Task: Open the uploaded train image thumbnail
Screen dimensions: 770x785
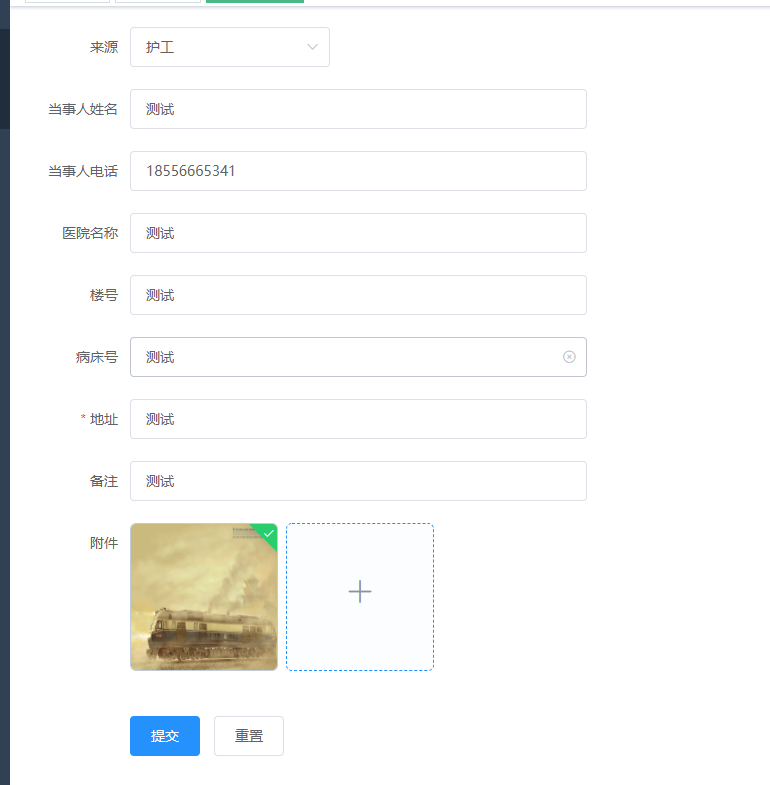Action: point(204,597)
